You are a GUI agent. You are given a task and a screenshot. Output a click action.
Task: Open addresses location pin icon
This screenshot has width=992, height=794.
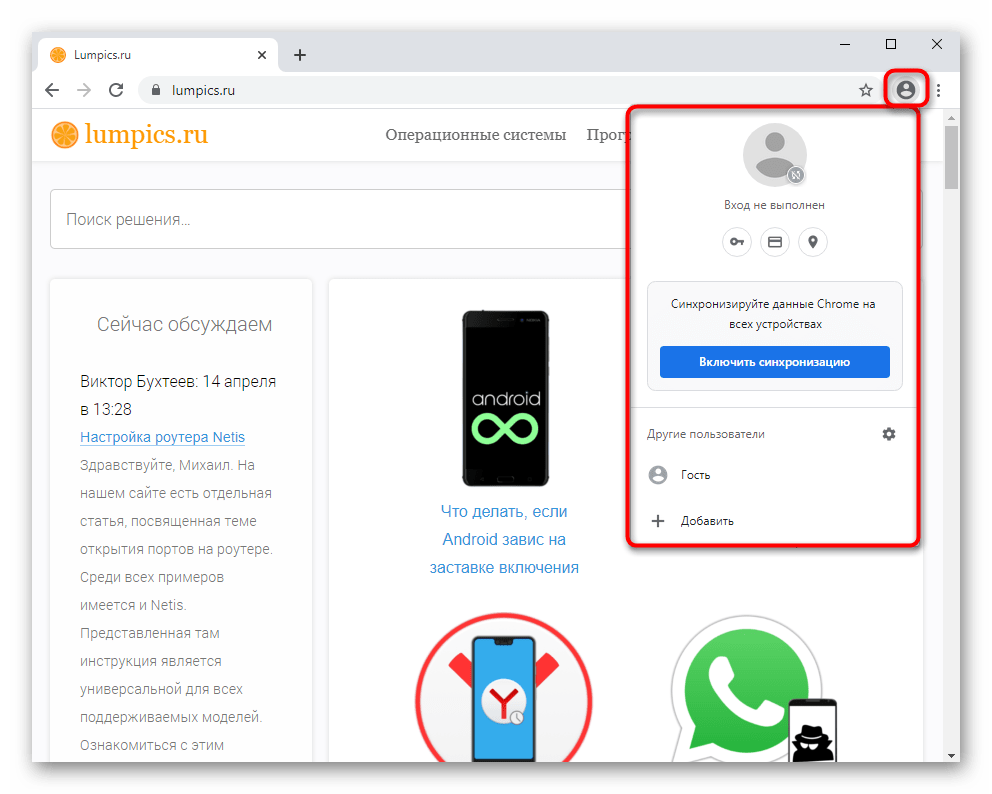[813, 242]
